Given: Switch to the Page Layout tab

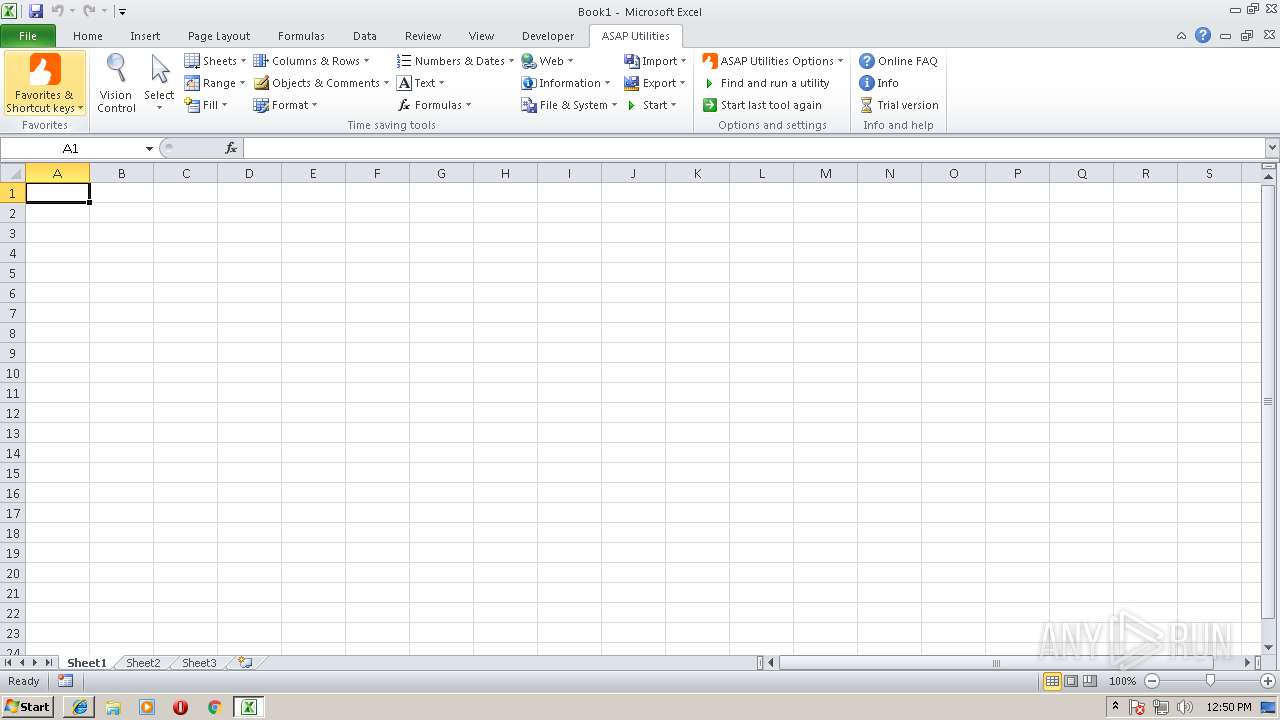Looking at the screenshot, I should (219, 36).
